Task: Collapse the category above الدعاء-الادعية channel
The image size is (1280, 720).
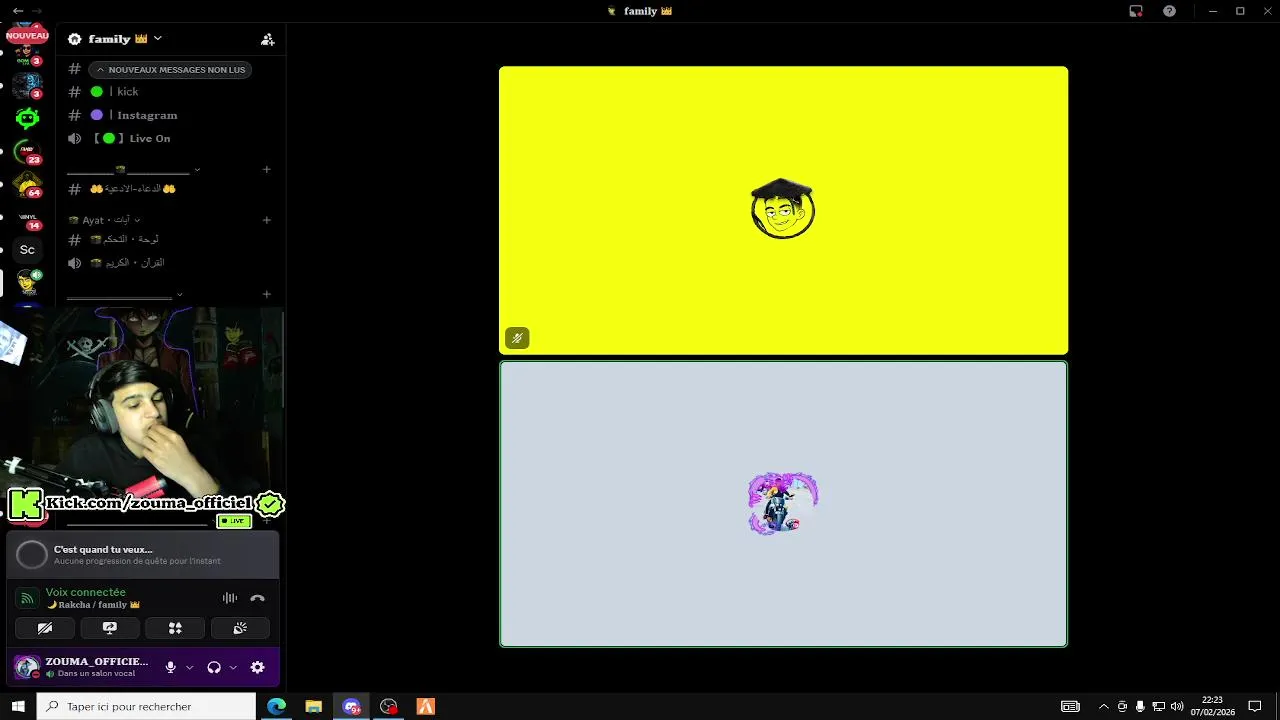Action: (134, 170)
